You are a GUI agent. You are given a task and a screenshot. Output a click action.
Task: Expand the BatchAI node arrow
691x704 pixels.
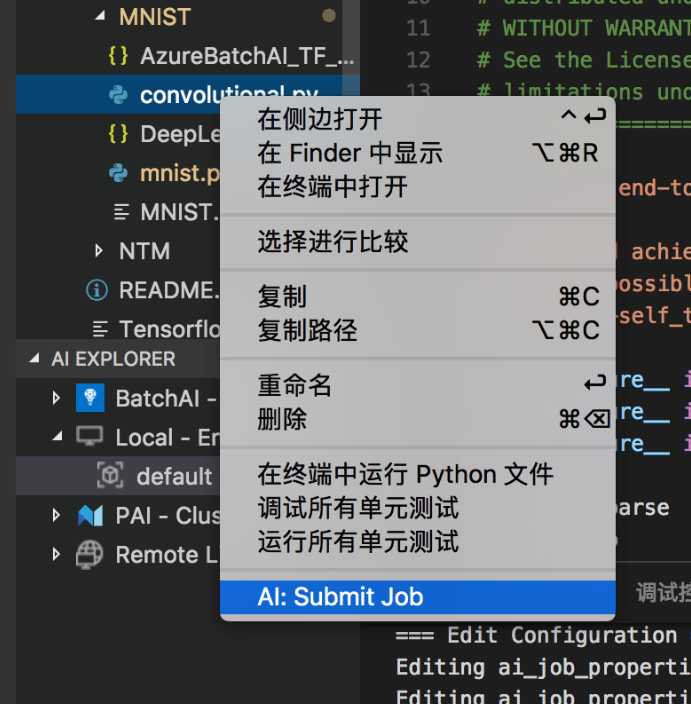point(56,398)
